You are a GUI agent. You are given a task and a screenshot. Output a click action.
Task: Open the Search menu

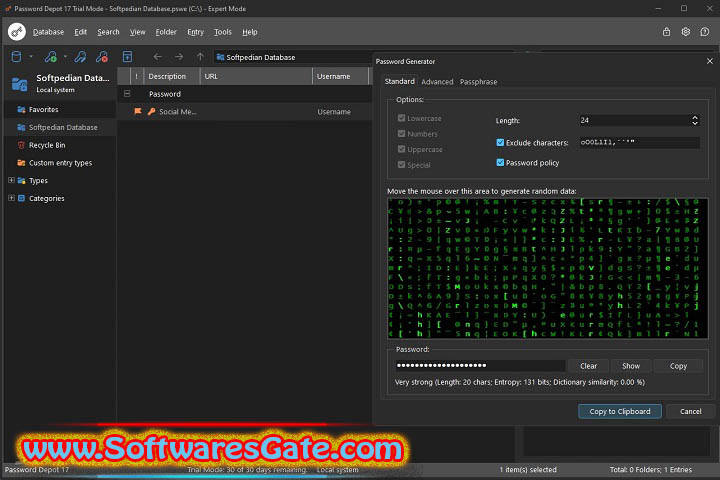pyautogui.click(x=108, y=32)
